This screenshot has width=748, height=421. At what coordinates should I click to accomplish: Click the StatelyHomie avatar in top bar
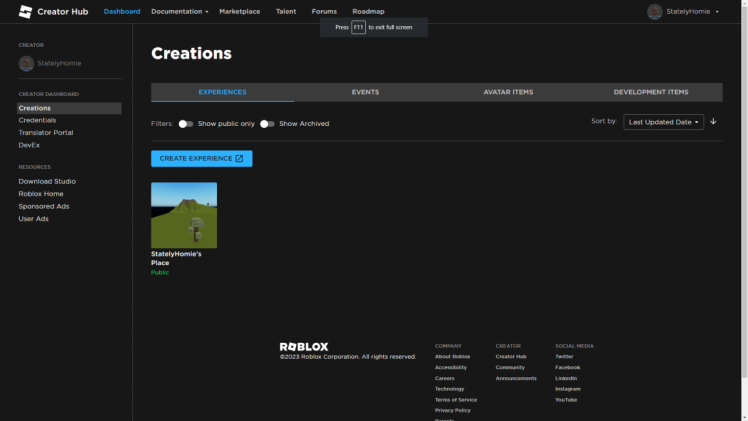tap(654, 11)
